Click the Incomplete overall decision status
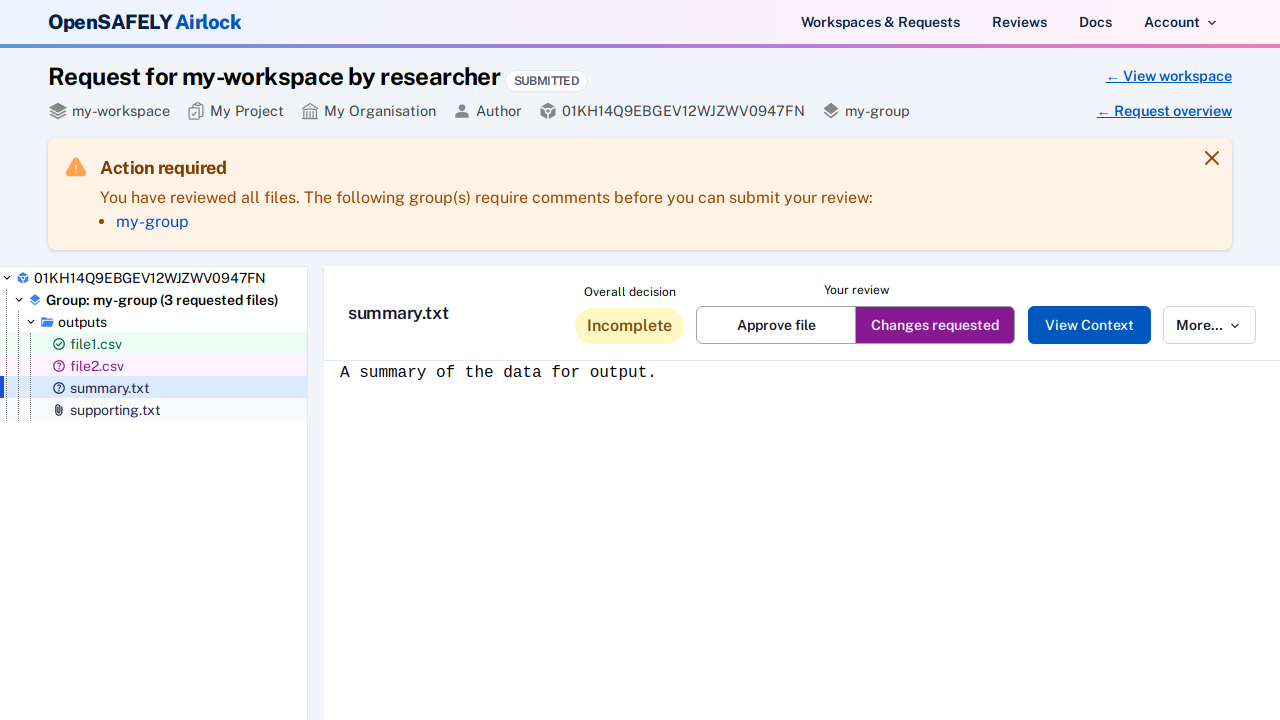Image resolution: width=1280 pixels, height=720 pixels. pos(629,325)
